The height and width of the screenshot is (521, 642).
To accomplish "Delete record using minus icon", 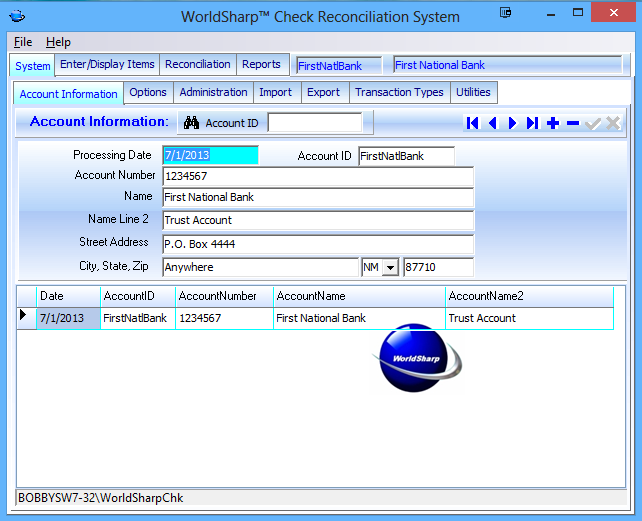I will pos(573,123).
